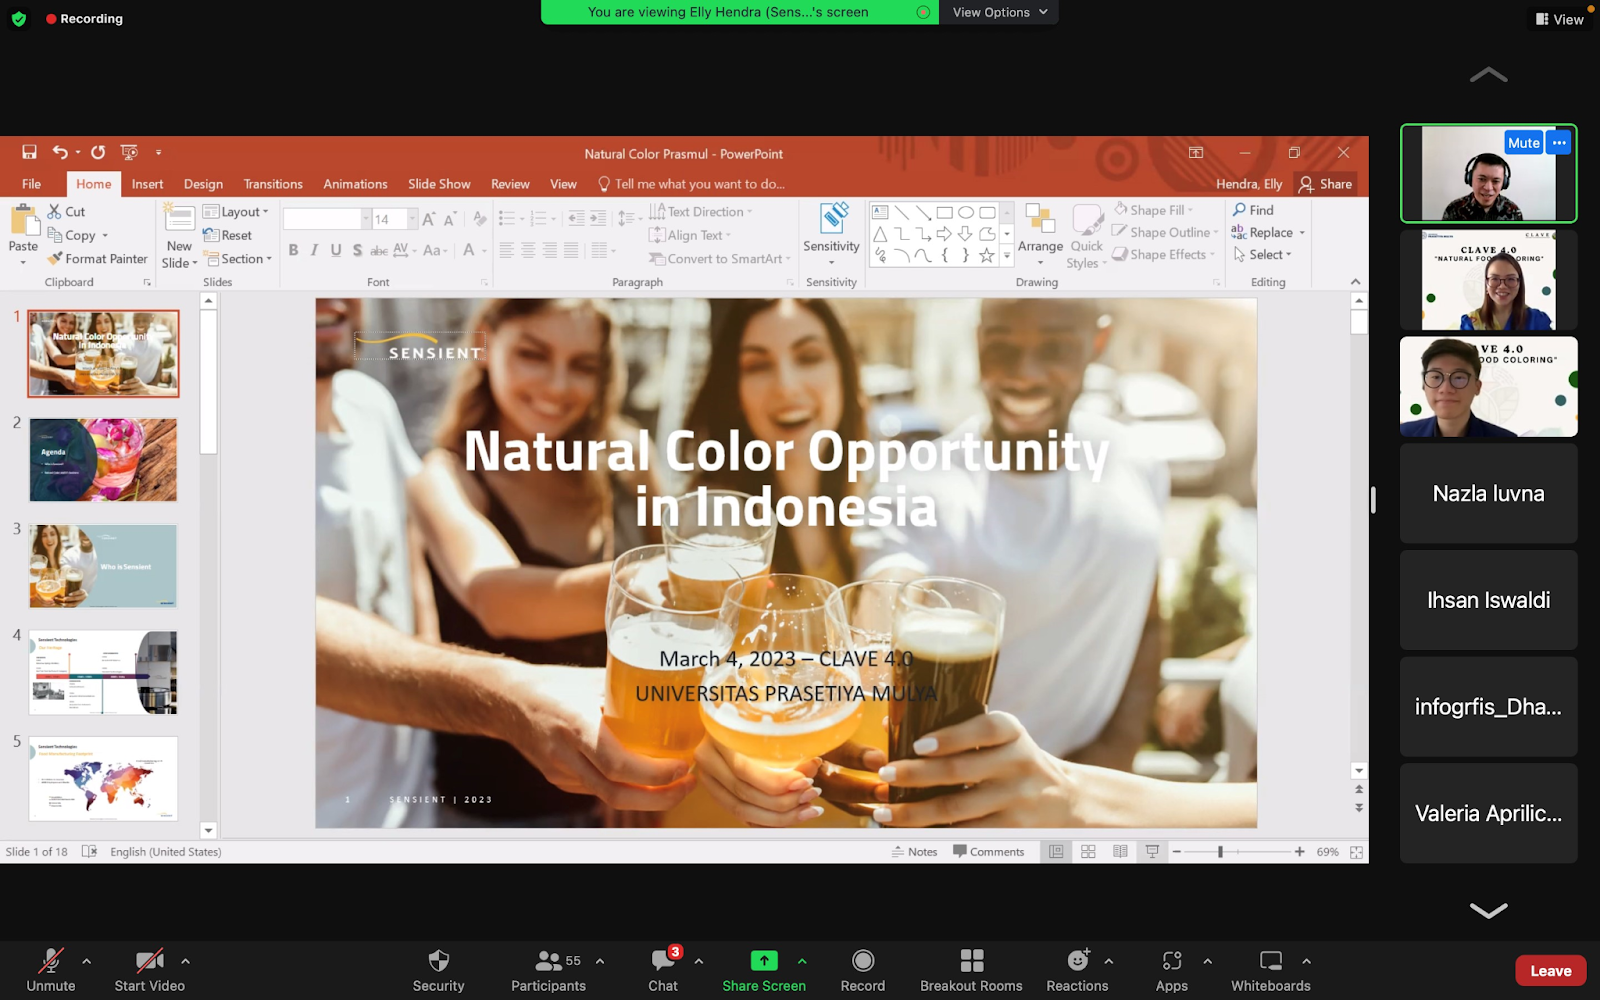Expand the View Options dropdown
The width and height of the screenshot is (1600, 1000).
[999, 12]
